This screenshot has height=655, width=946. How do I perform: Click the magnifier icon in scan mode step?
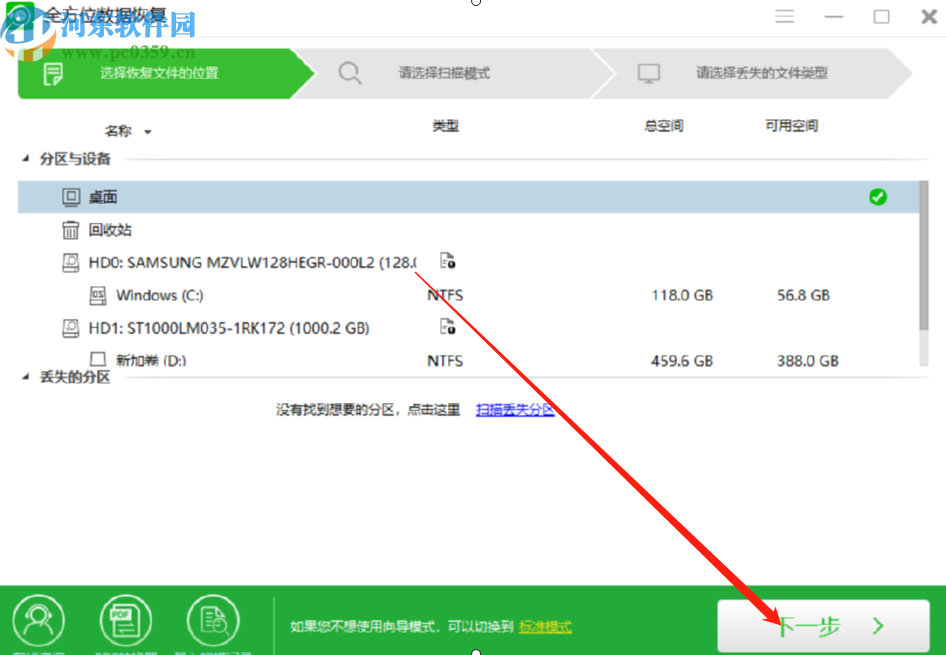(349, 74)
